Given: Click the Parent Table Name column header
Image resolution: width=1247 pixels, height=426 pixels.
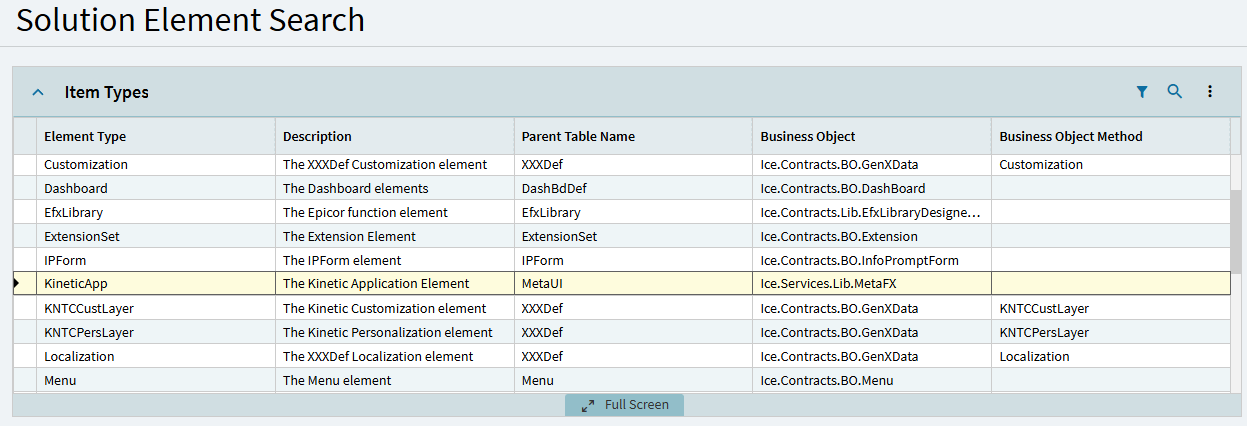Looking at the screenshot, I should click(578, 137).
